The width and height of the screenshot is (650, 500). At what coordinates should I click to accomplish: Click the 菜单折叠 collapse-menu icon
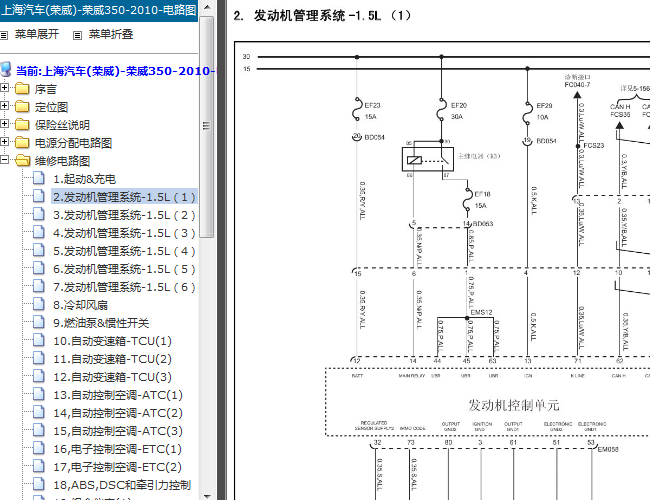point(77,35)
